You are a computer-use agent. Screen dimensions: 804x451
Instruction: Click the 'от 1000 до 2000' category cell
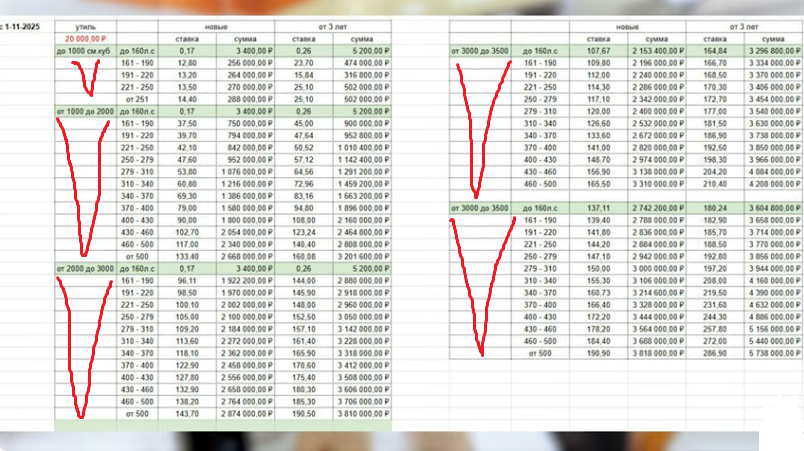86,111
